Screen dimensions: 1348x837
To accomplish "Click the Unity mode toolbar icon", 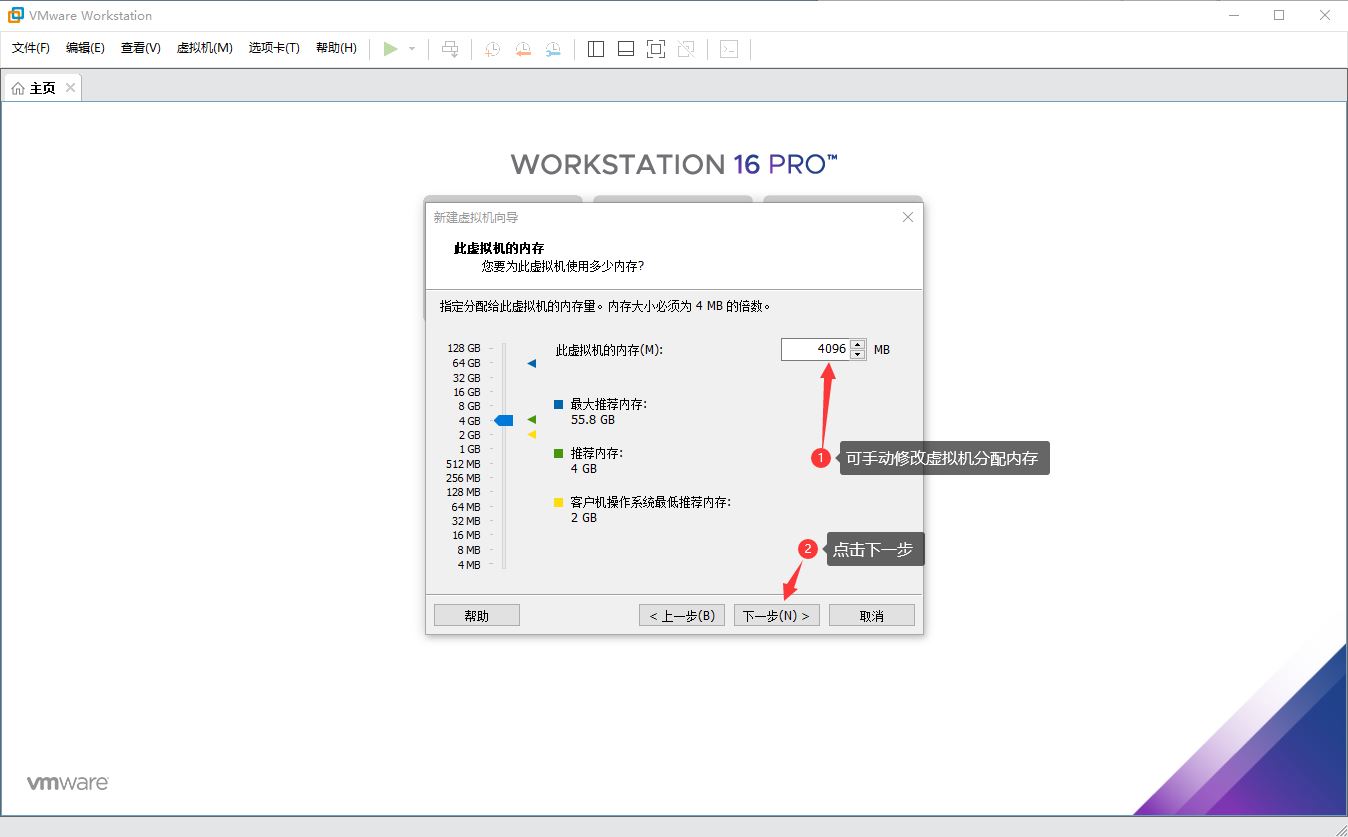I will click(686, 48).
